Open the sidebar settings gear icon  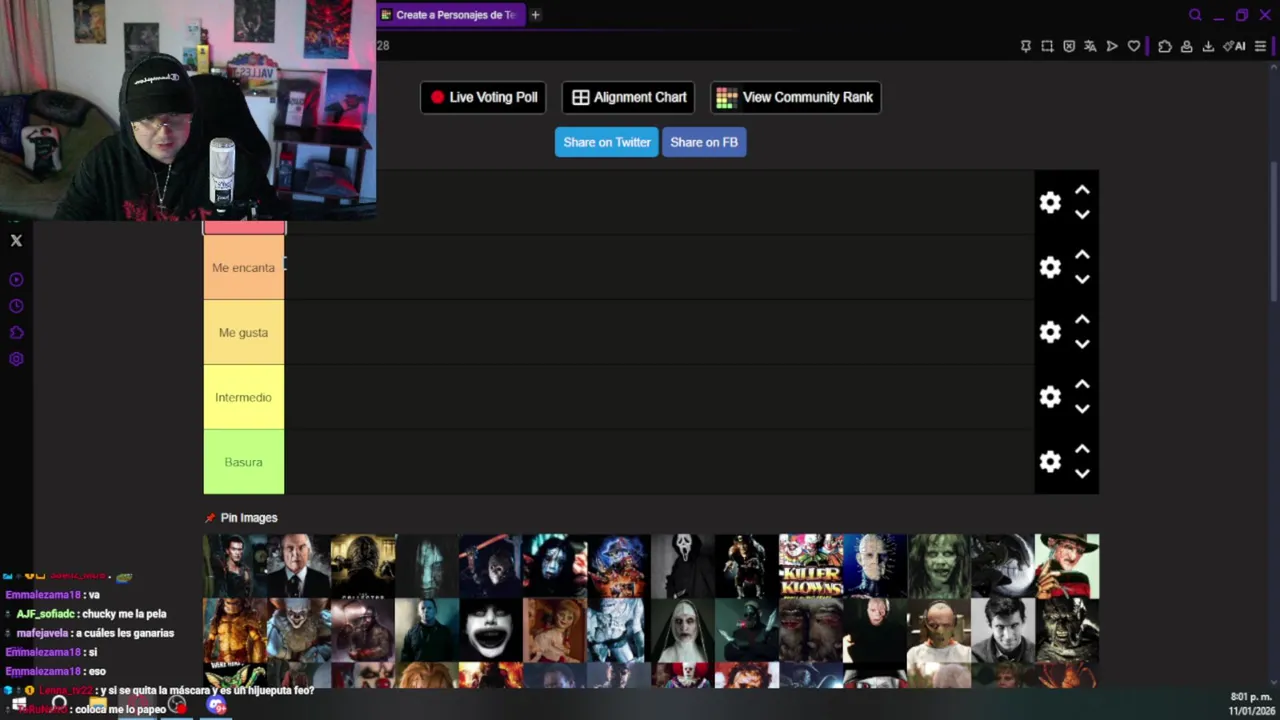click(16, 359)
